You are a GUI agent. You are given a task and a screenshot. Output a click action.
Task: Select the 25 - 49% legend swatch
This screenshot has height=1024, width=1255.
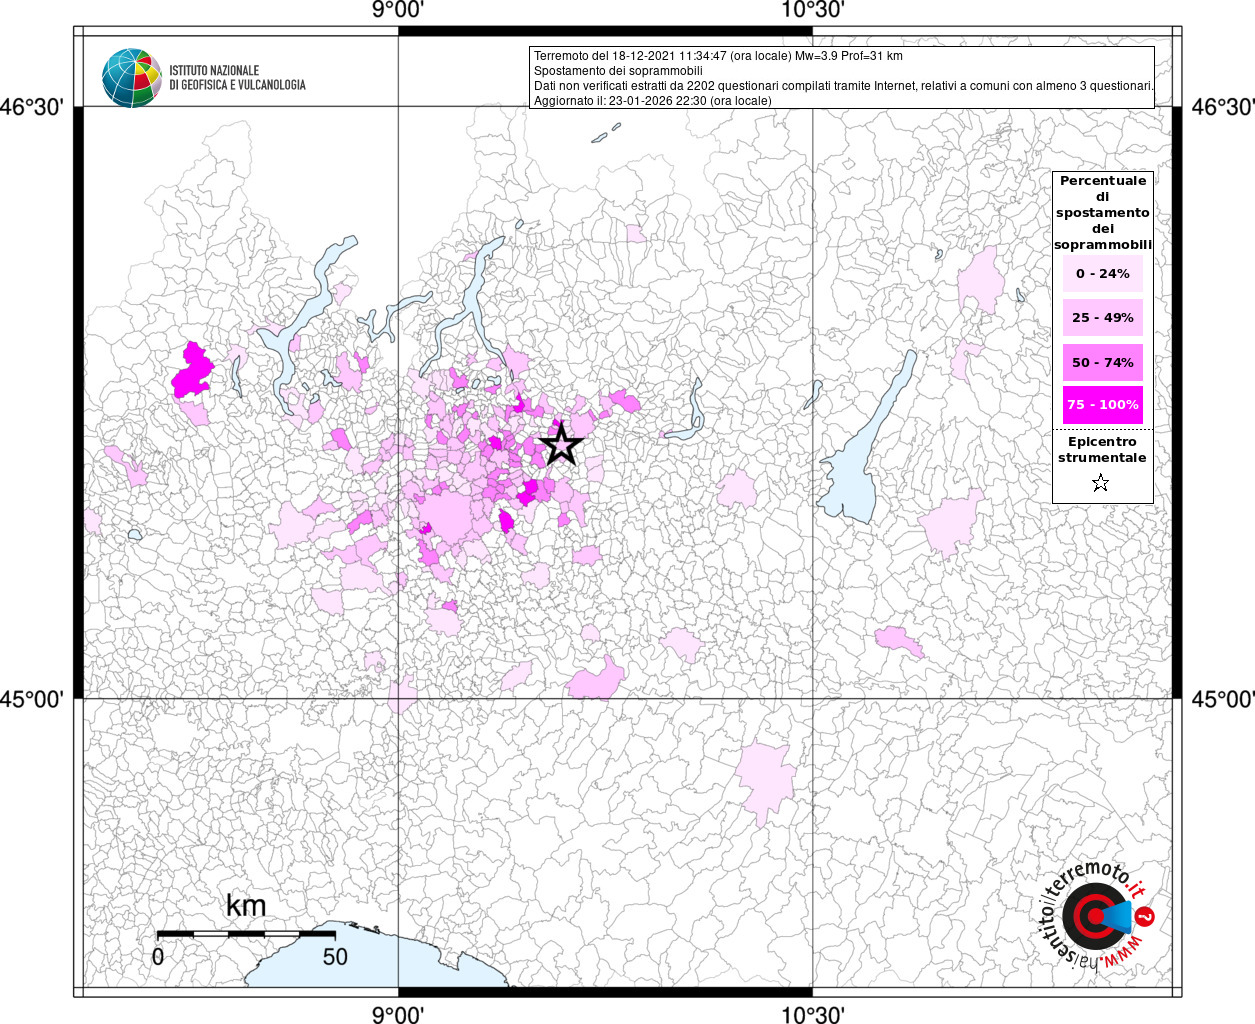1102,317
